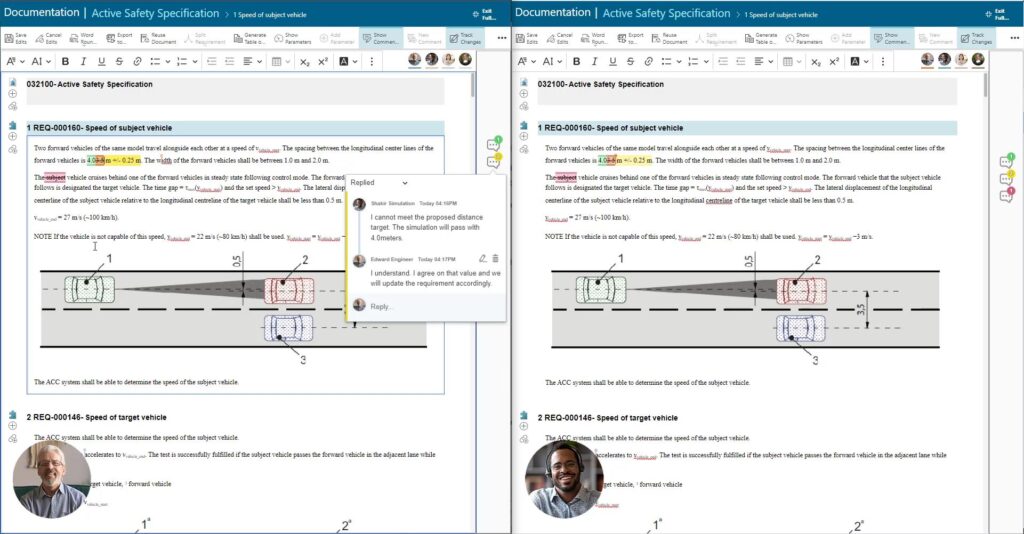Toggle Show Comments in right window
Image resolution: width=1024 pixels, height=534 pixels.
click(x=891, y=39)
